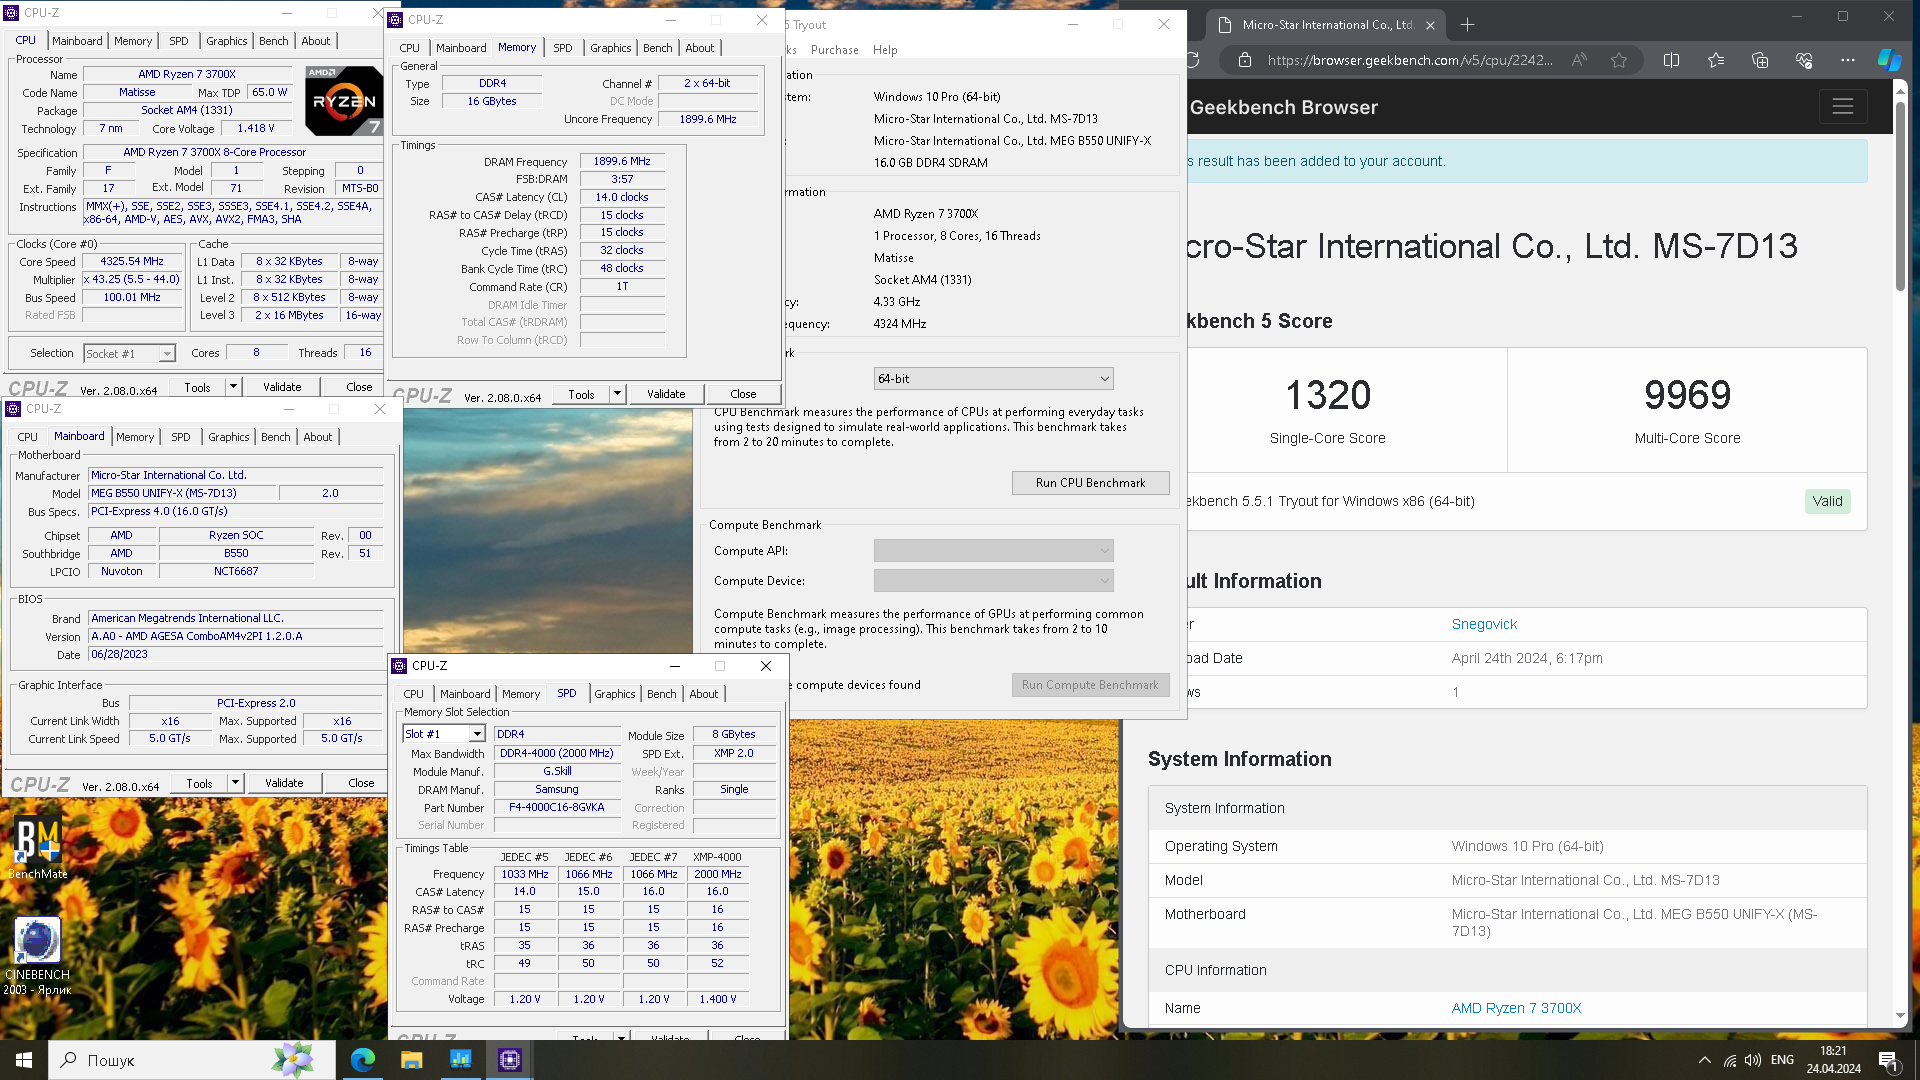The width and height of the screenshot is (1920, 1080).
Task: Open Geekbench Browser hamburger menu
Action: click(x=1843, y=106)
